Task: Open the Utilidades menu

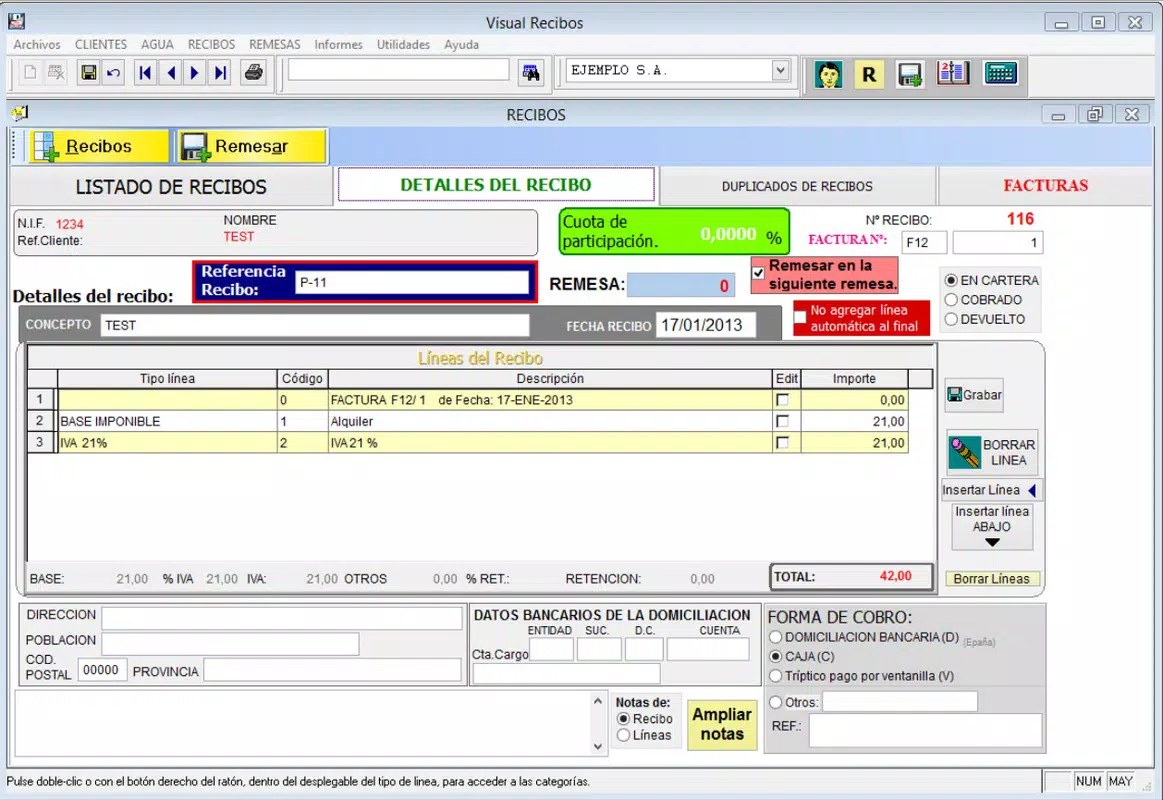Action: [403, 44]
